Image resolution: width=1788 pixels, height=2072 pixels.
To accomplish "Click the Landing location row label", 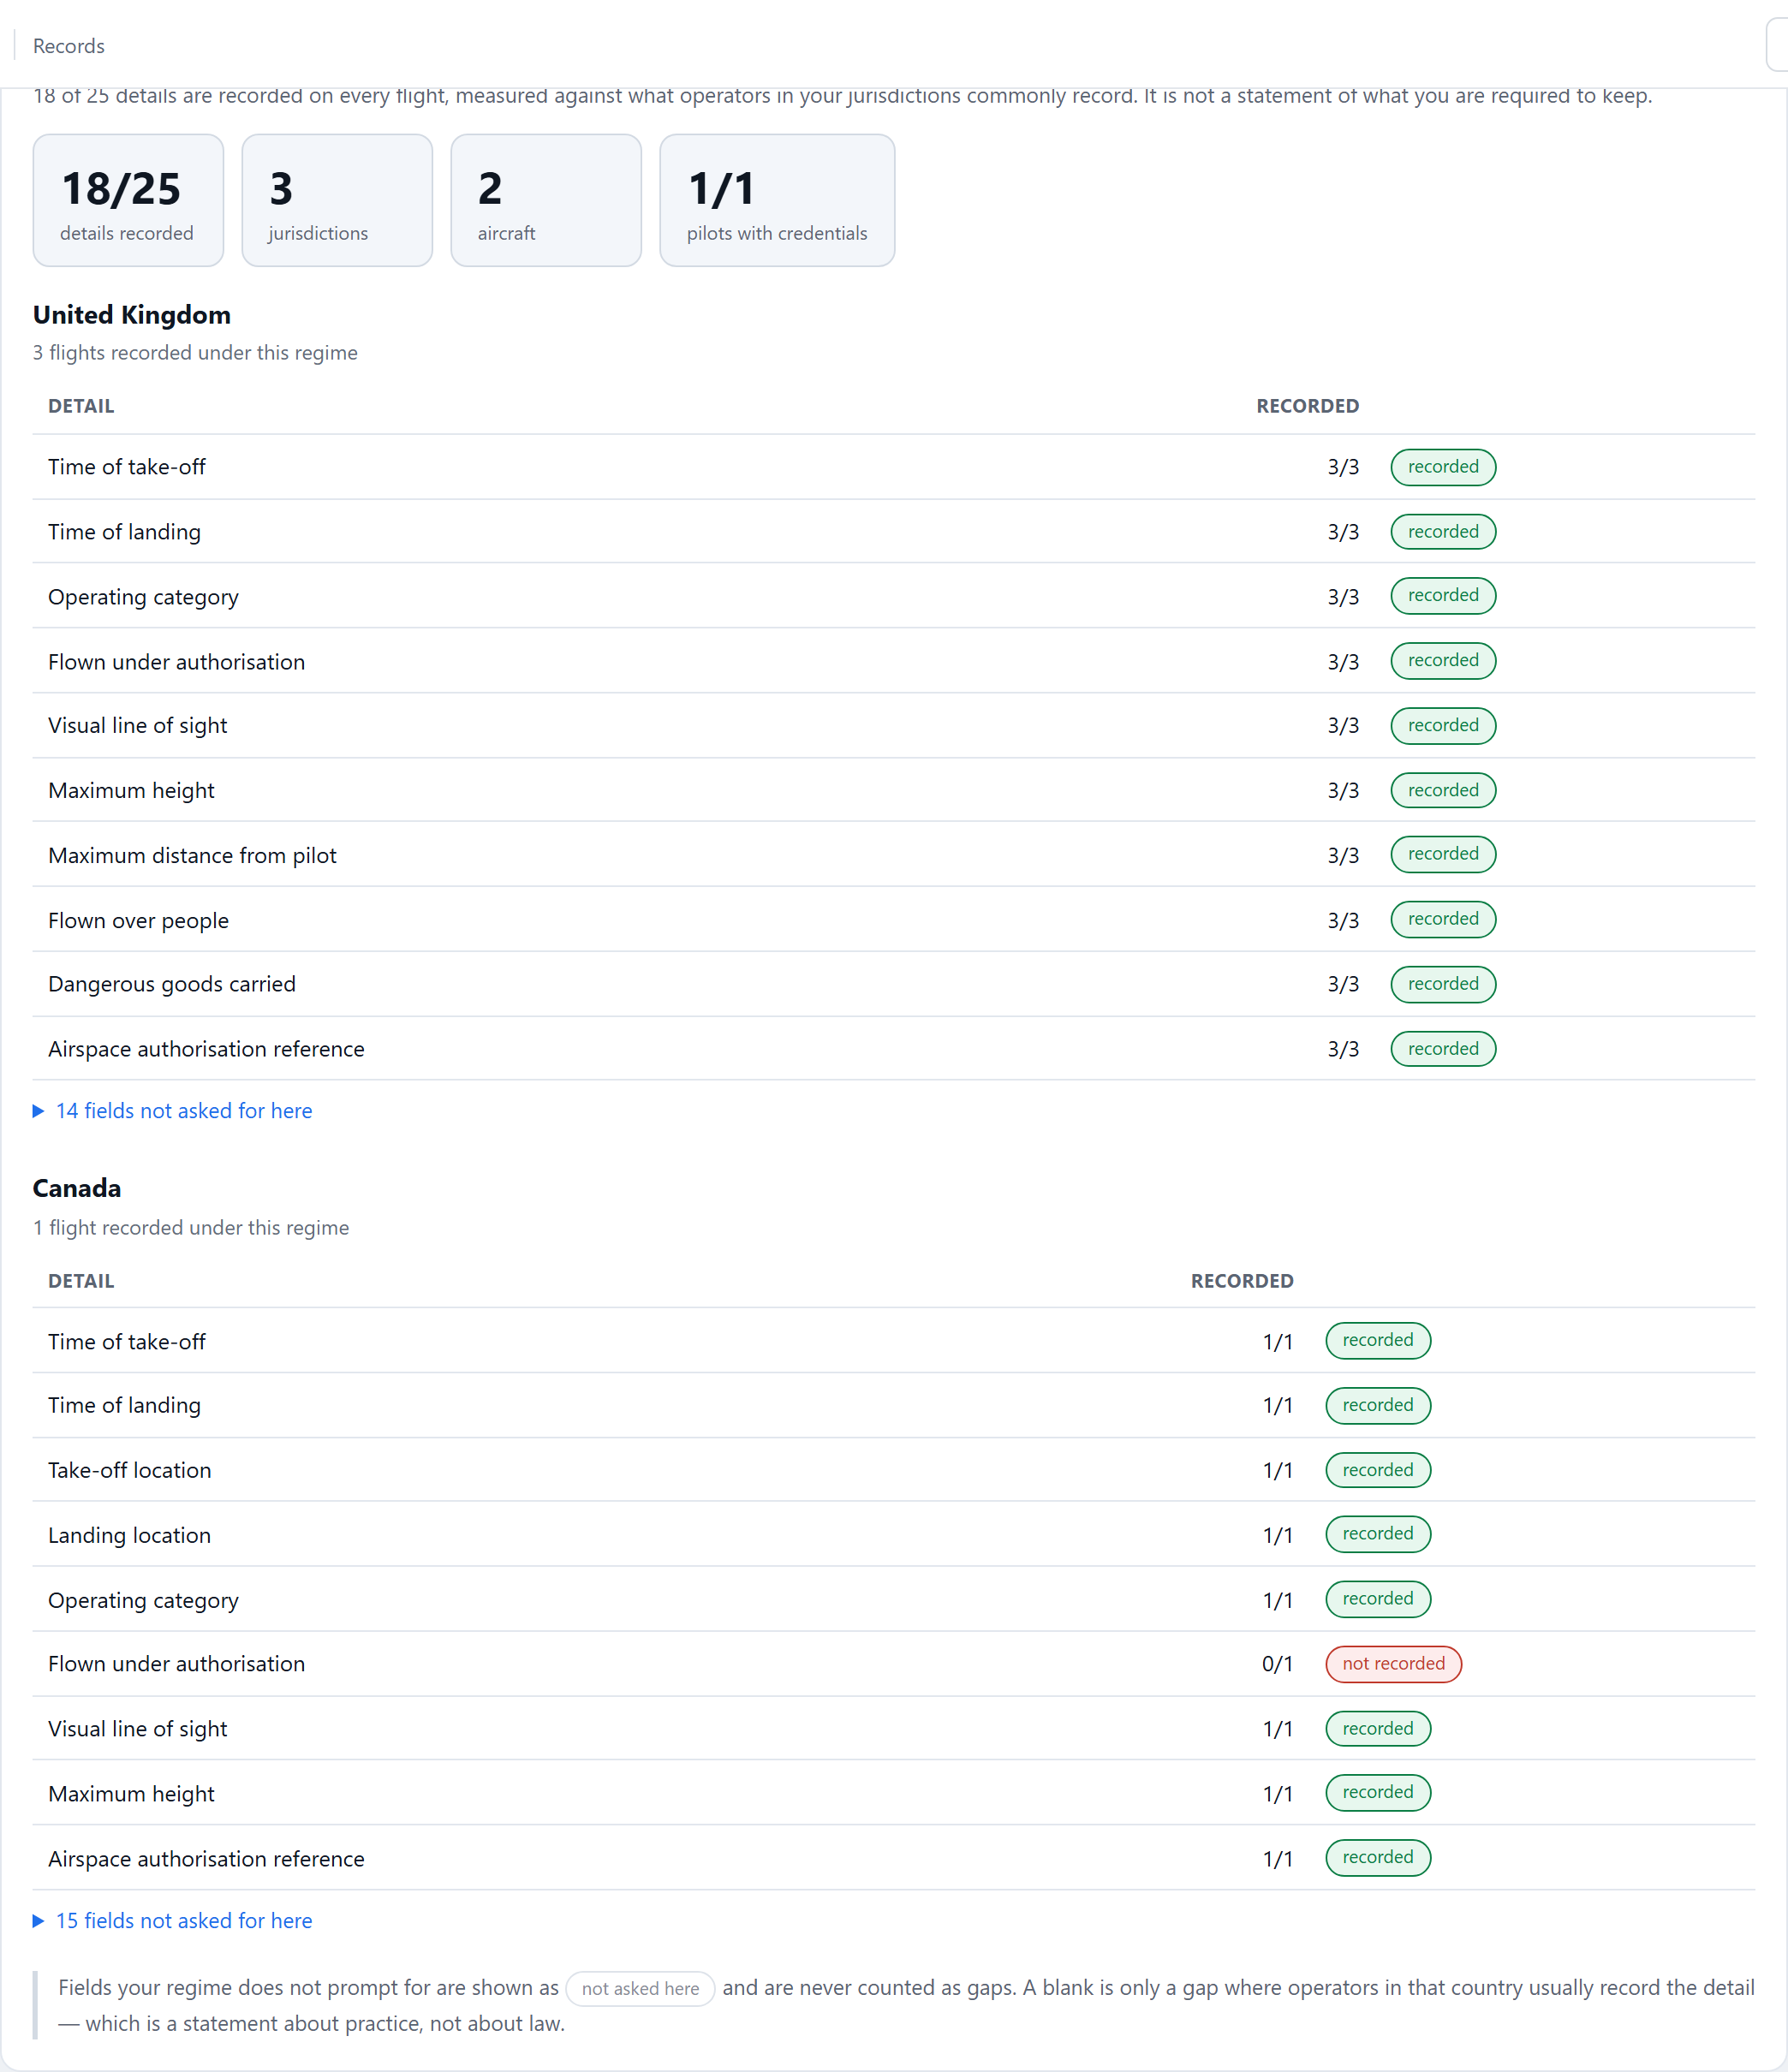I will [130, 1536].
